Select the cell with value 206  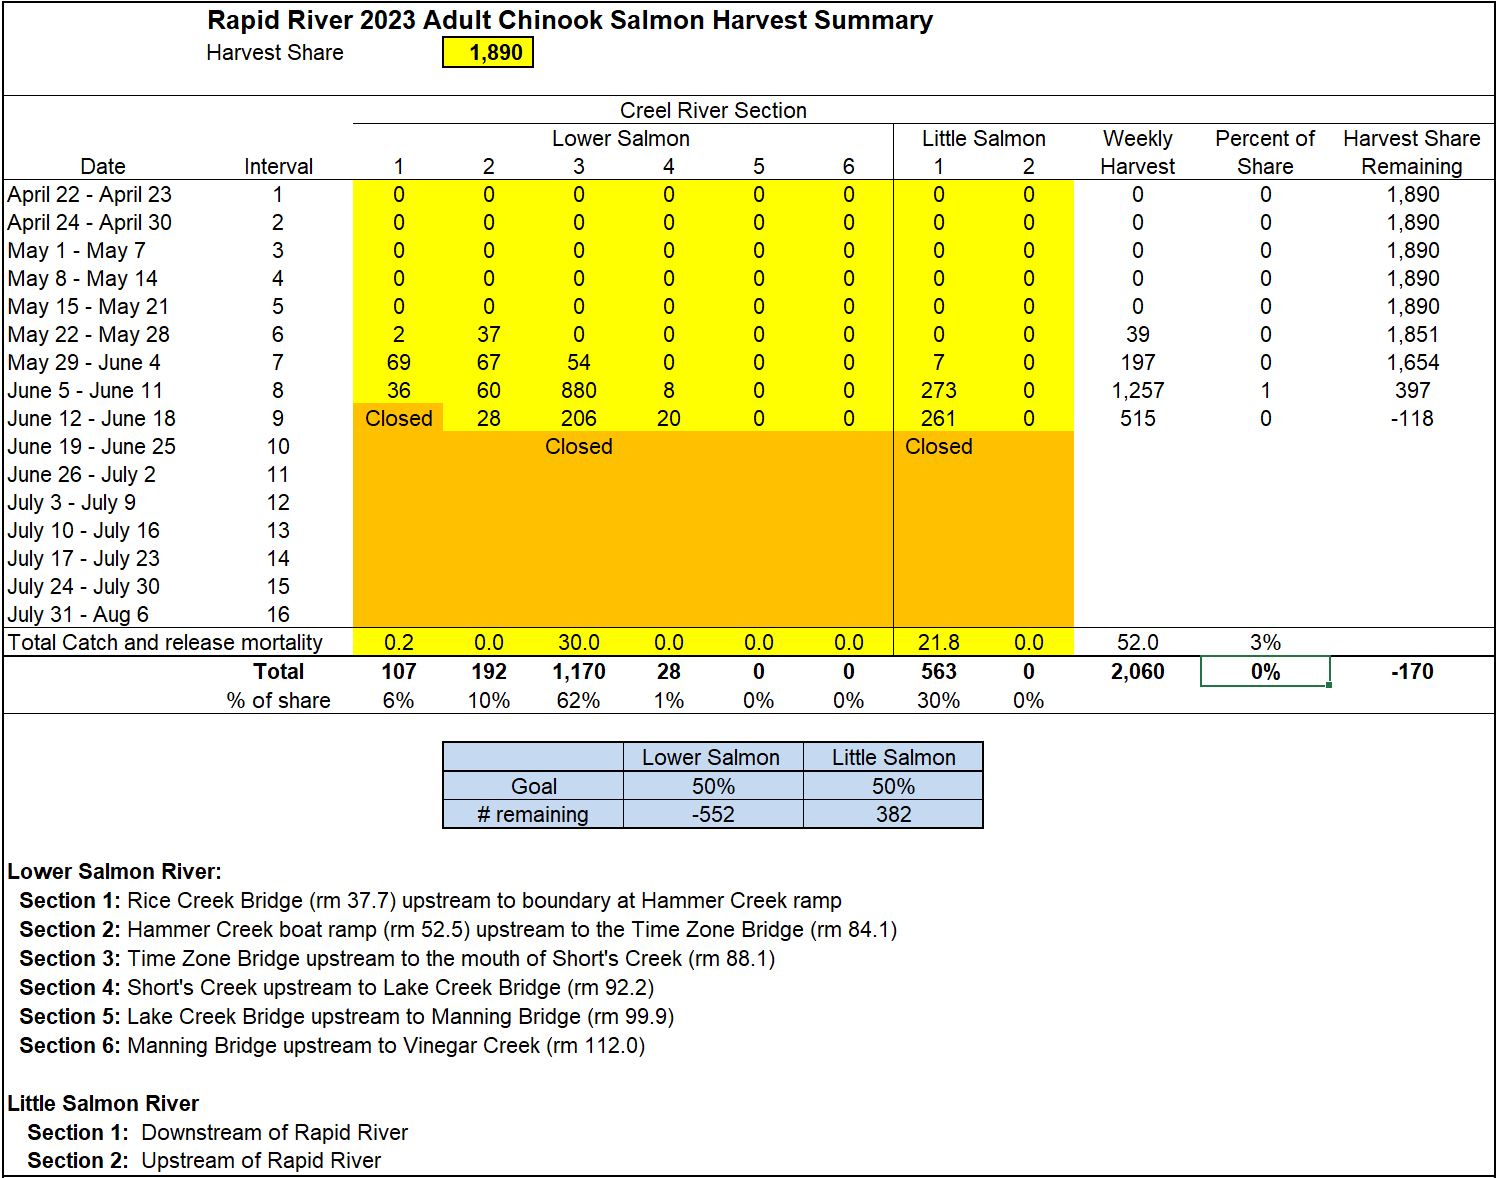point(578,418)
